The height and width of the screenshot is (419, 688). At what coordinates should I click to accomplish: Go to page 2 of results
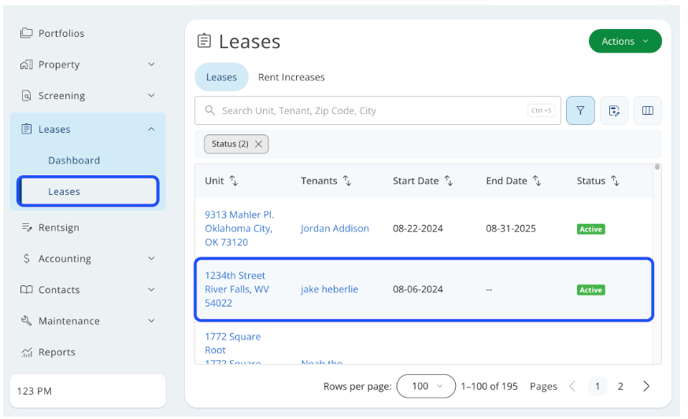(x=620, y=386)
